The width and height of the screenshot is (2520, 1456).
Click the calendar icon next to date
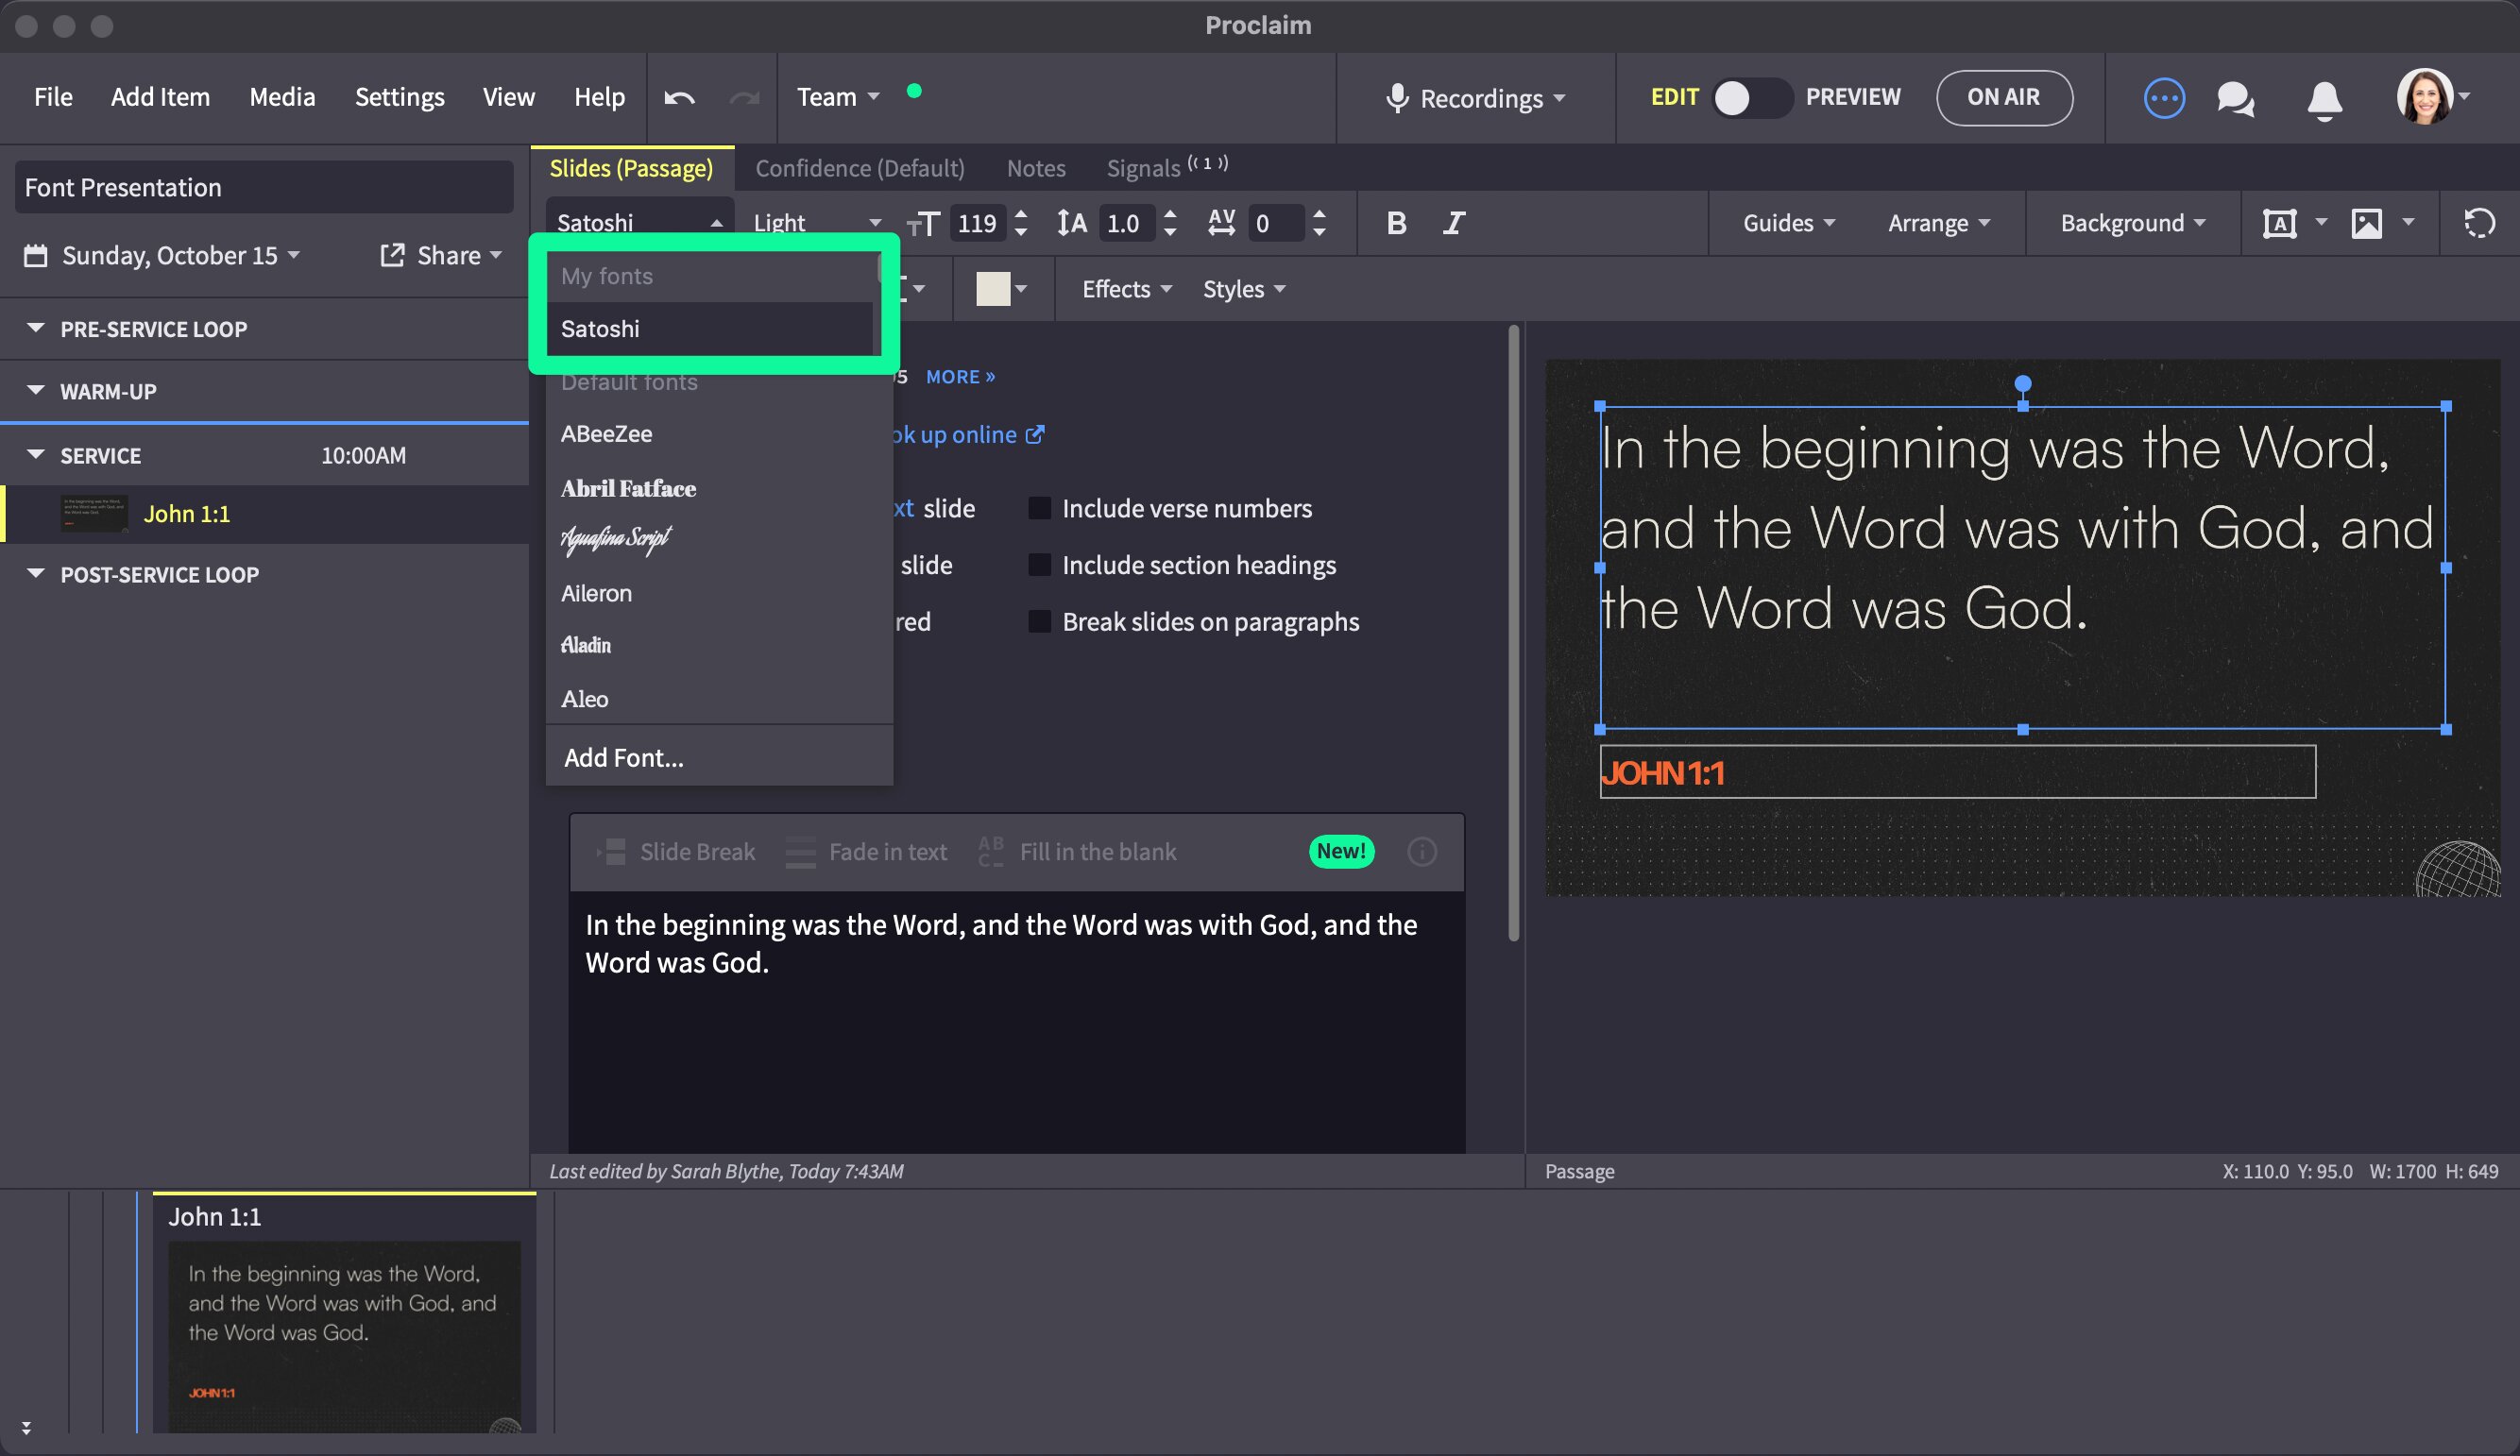35,256
